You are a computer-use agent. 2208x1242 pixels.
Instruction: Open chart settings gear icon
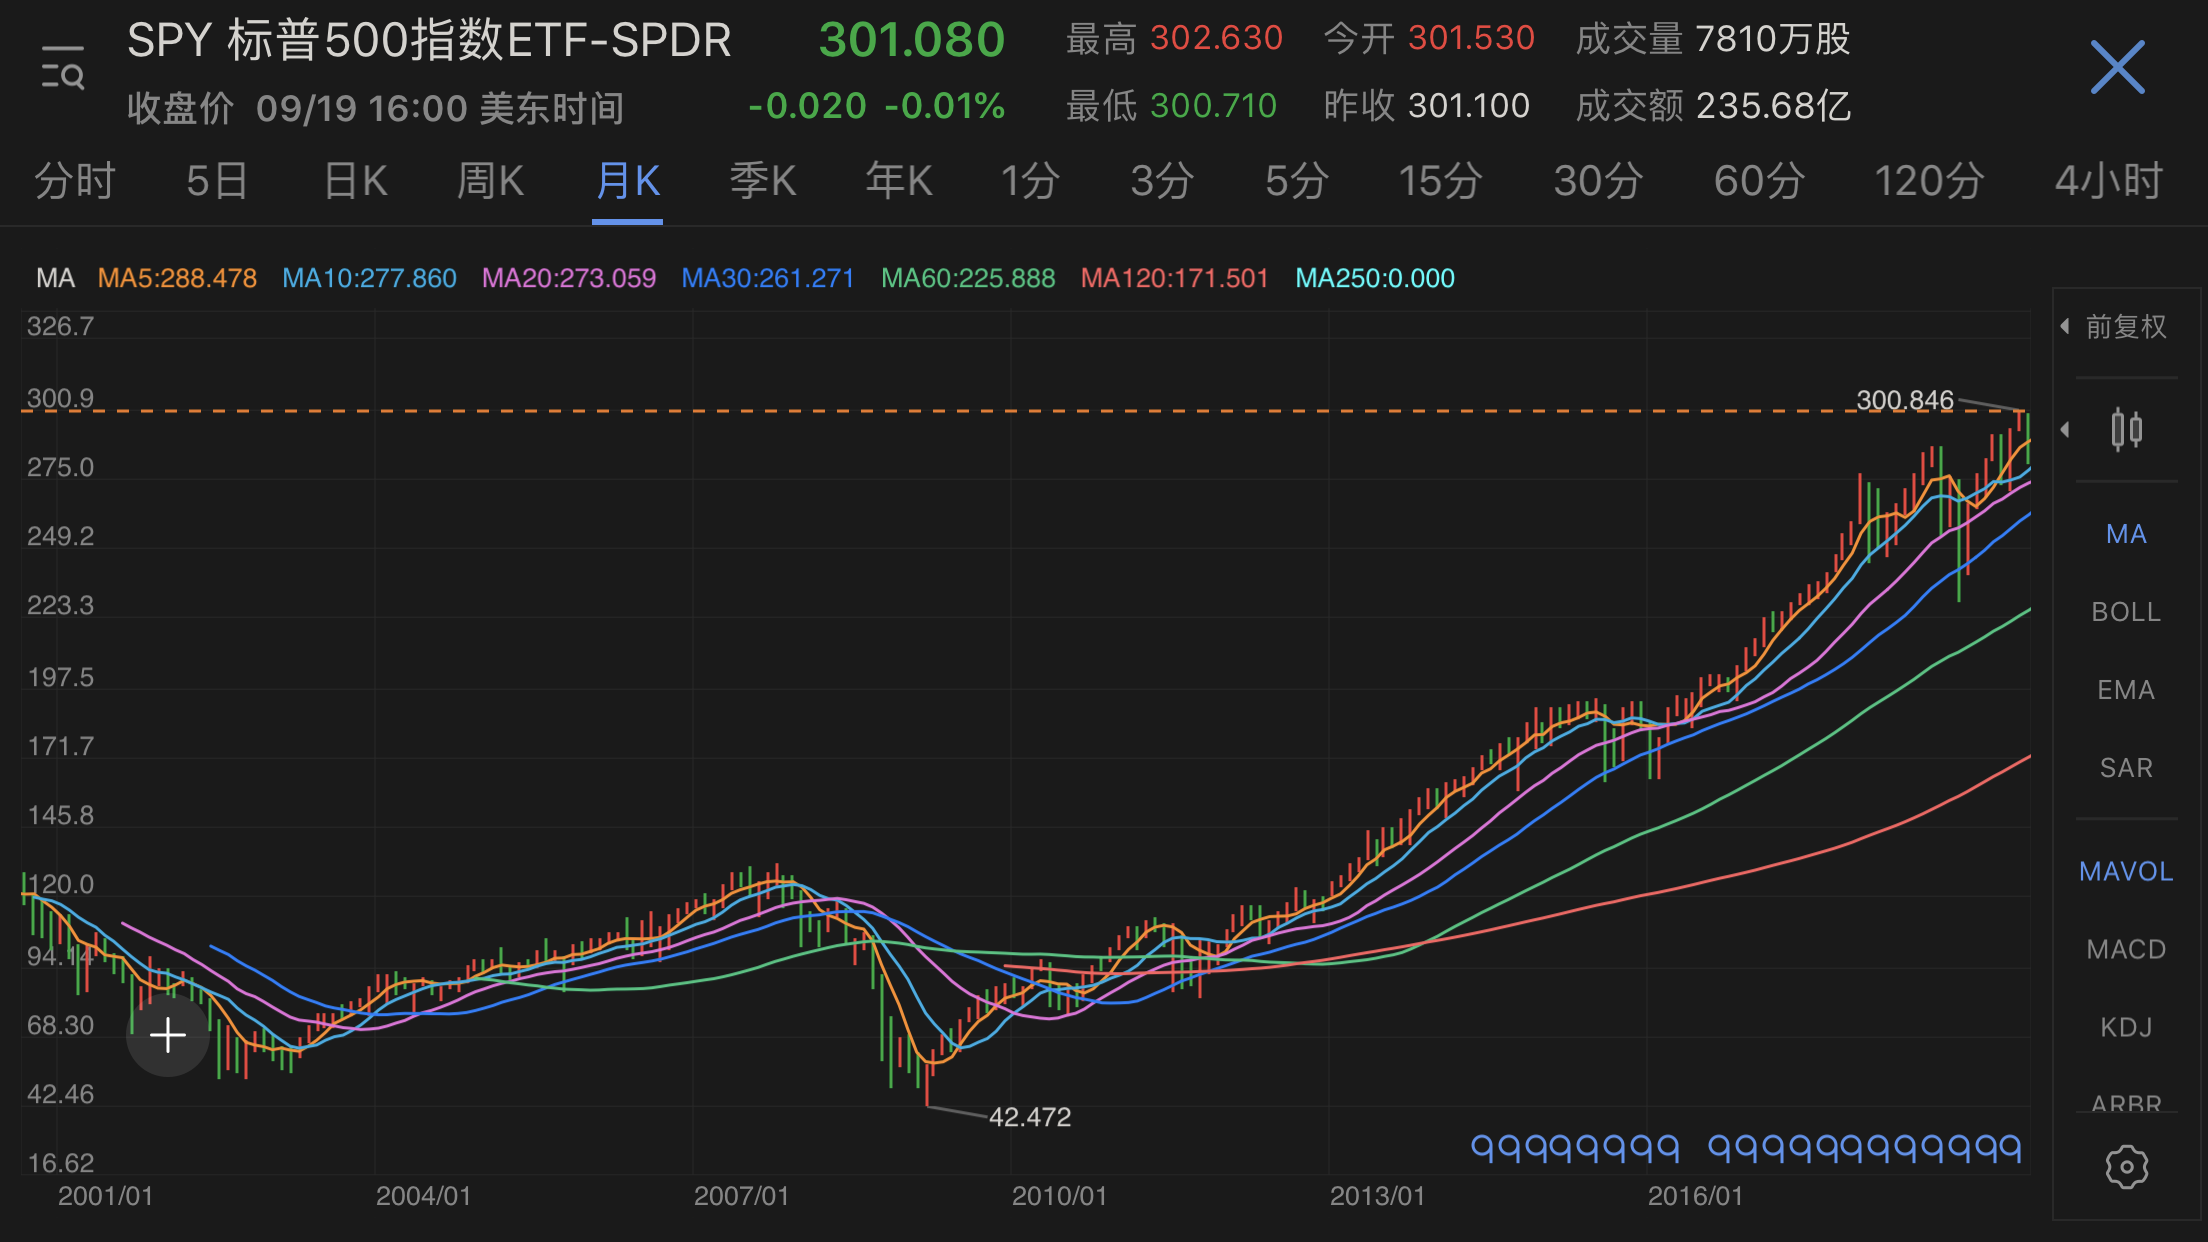[x=2126, y=1167]
